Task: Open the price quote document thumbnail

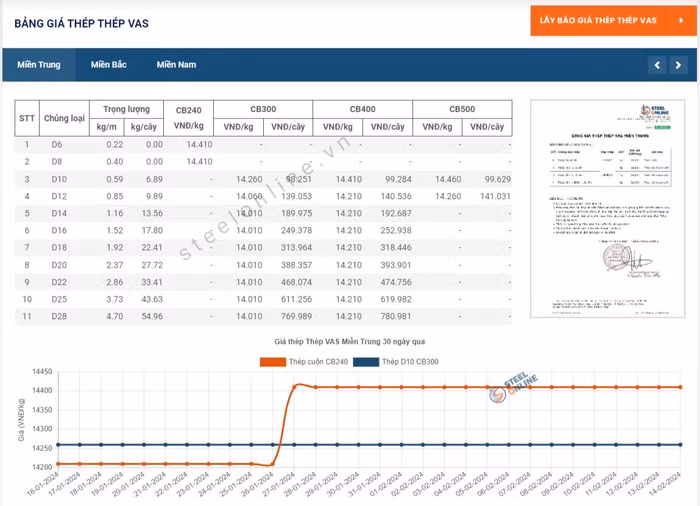Action: pos(607,208)
